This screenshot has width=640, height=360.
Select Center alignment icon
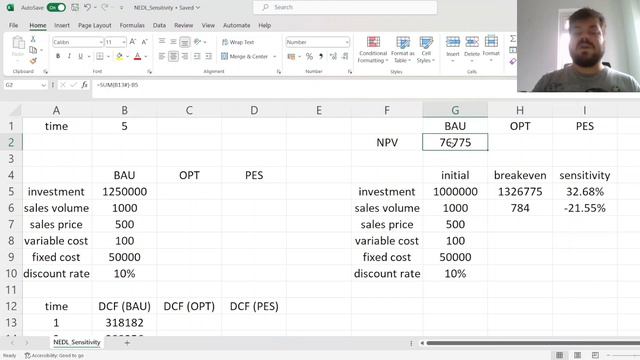(x=173, y=56)
